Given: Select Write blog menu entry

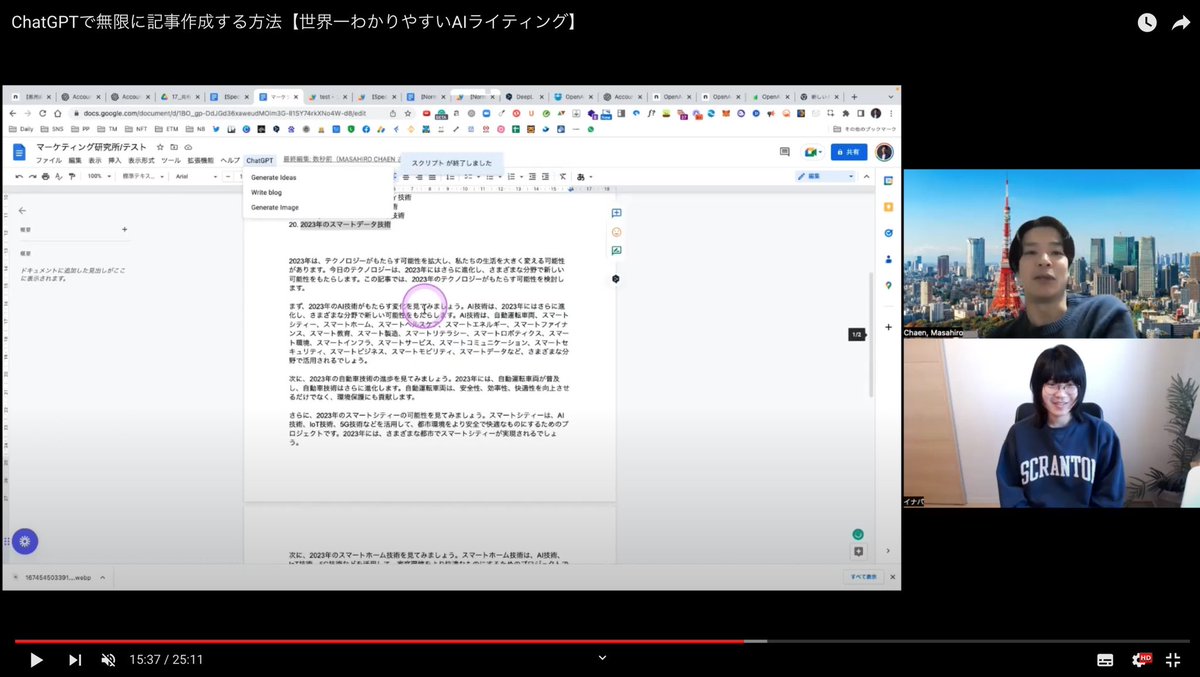Looking at the screenshot, I should [x=266, y=192].
